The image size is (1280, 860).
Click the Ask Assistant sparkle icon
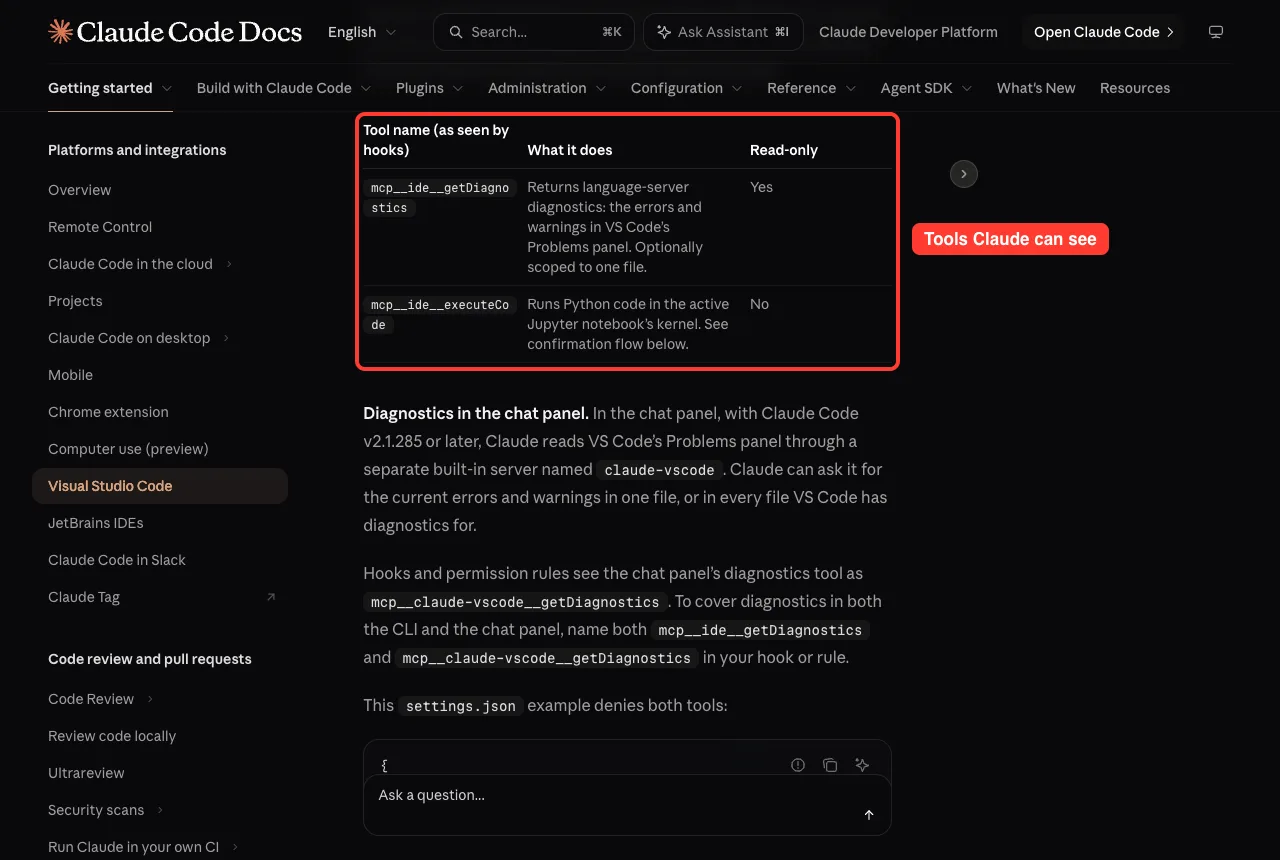coord(664,32)
